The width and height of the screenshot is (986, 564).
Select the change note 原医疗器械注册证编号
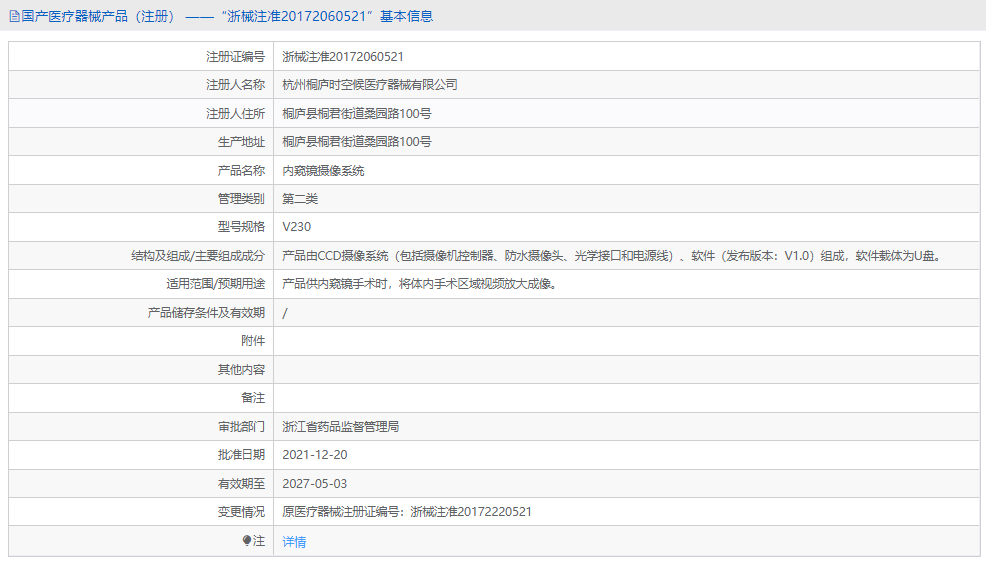(x=407, y=512)
